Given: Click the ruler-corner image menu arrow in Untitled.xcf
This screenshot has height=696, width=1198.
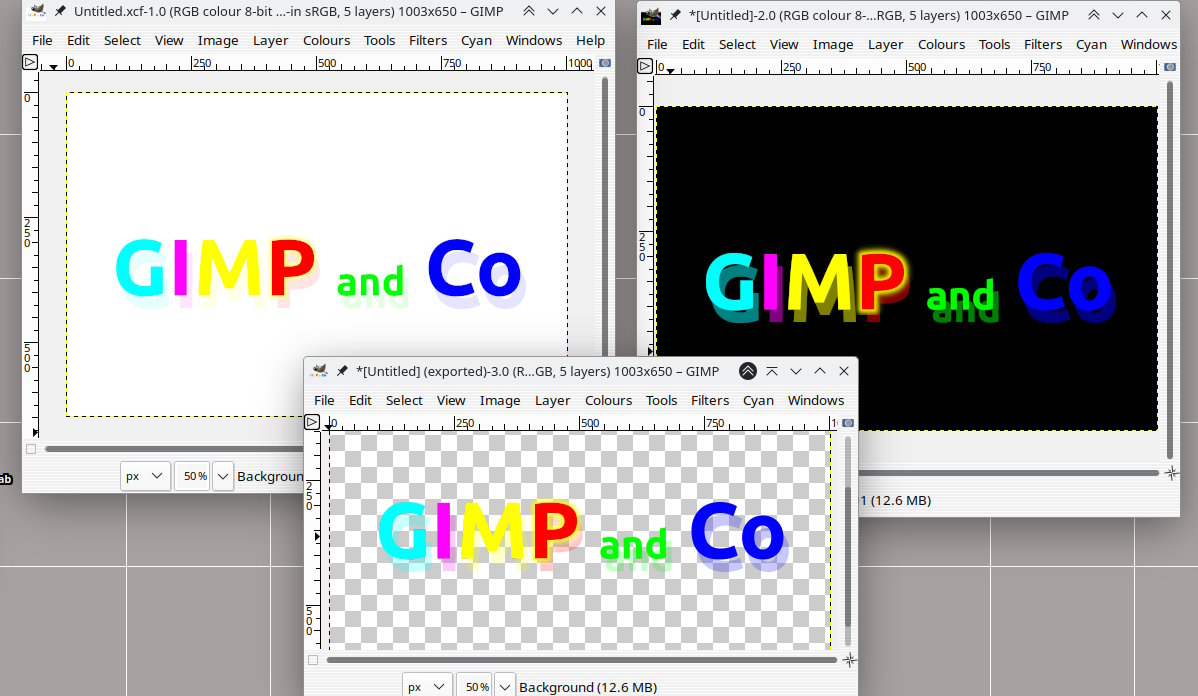Looking at the screenshot, I should (30, 62).
